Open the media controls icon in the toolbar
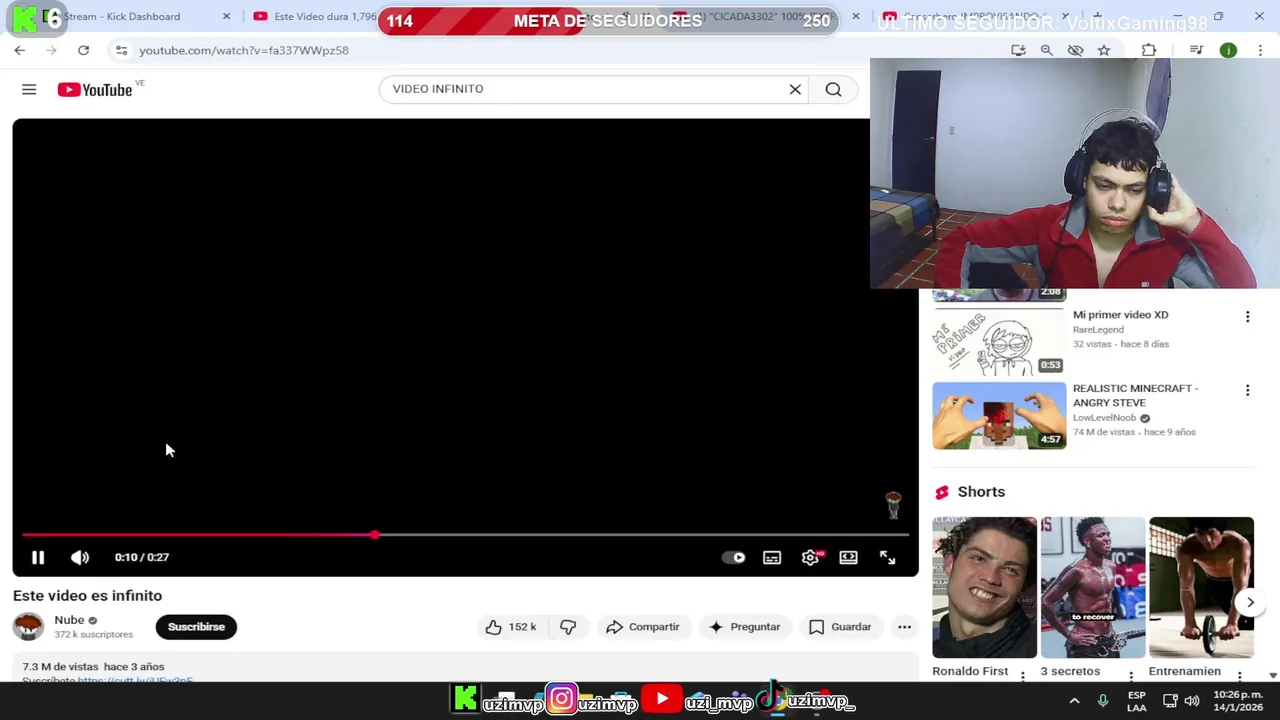The height and width of the screenshot is (720, 1280). coord(1196,50)
